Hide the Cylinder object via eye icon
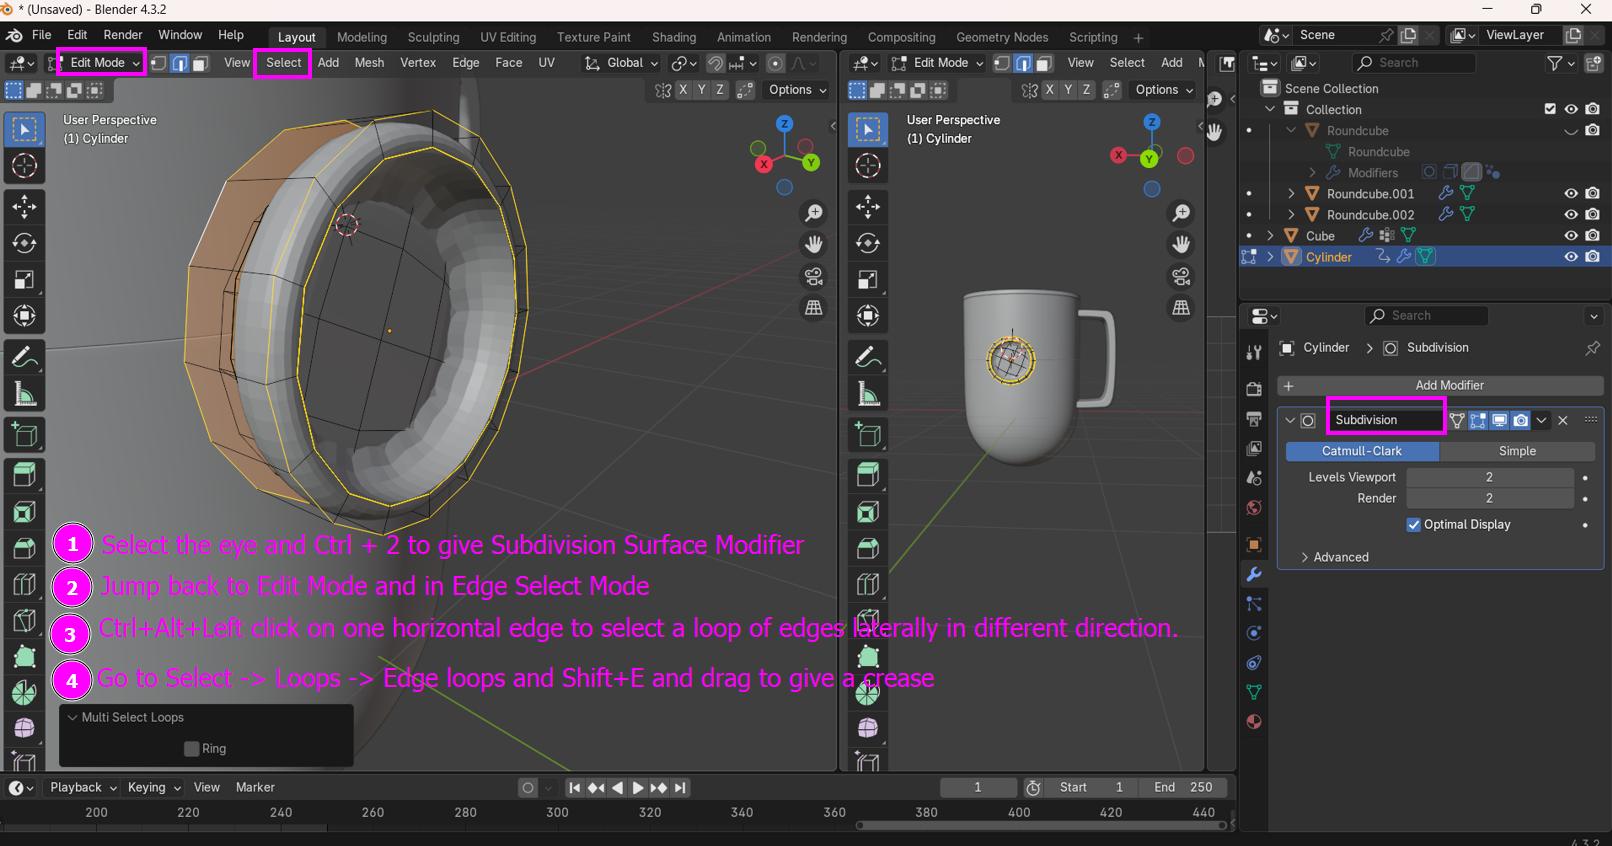The width and height of the screenshot is (1612, 846). (1571, 257)
